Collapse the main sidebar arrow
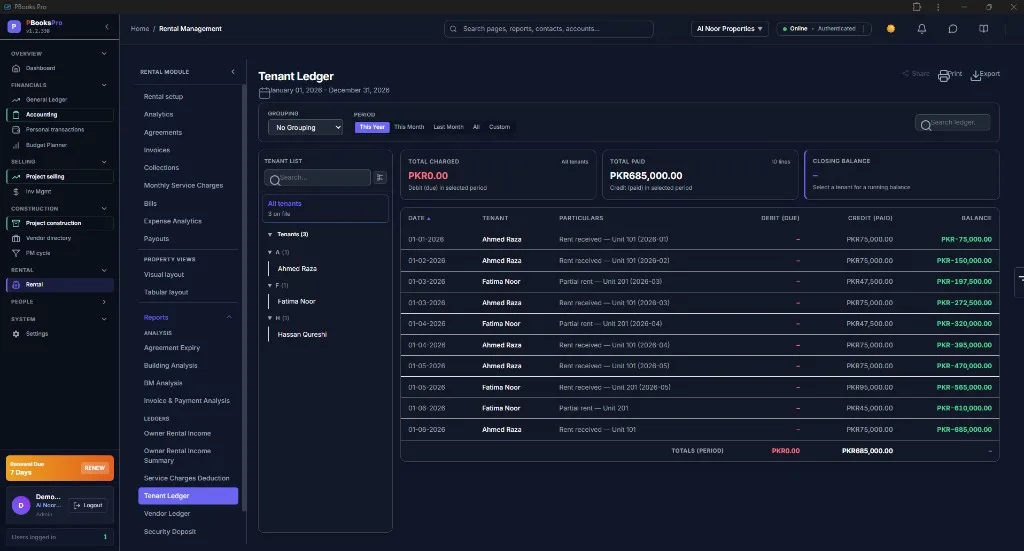This screenshot has width=1024, height=551. [107, 27]
